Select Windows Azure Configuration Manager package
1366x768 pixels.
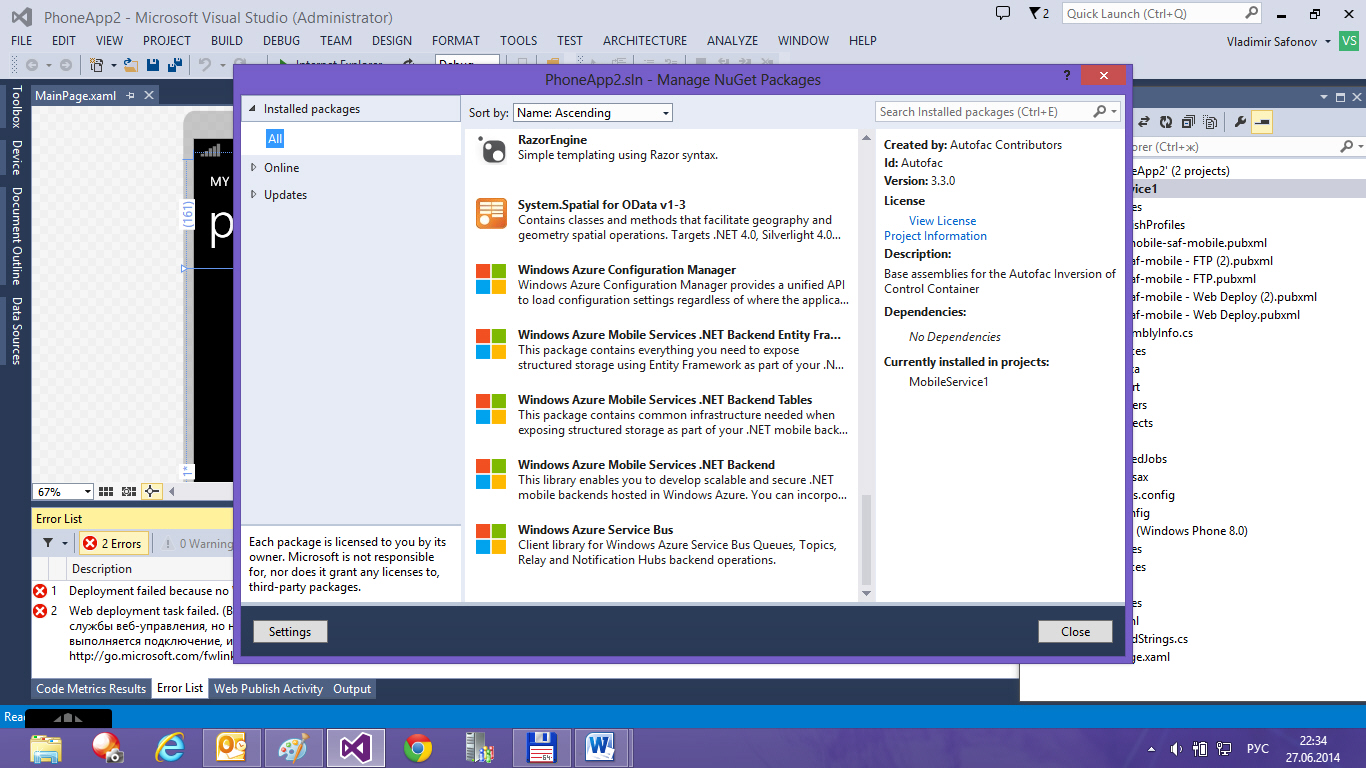tap(661, 285)
